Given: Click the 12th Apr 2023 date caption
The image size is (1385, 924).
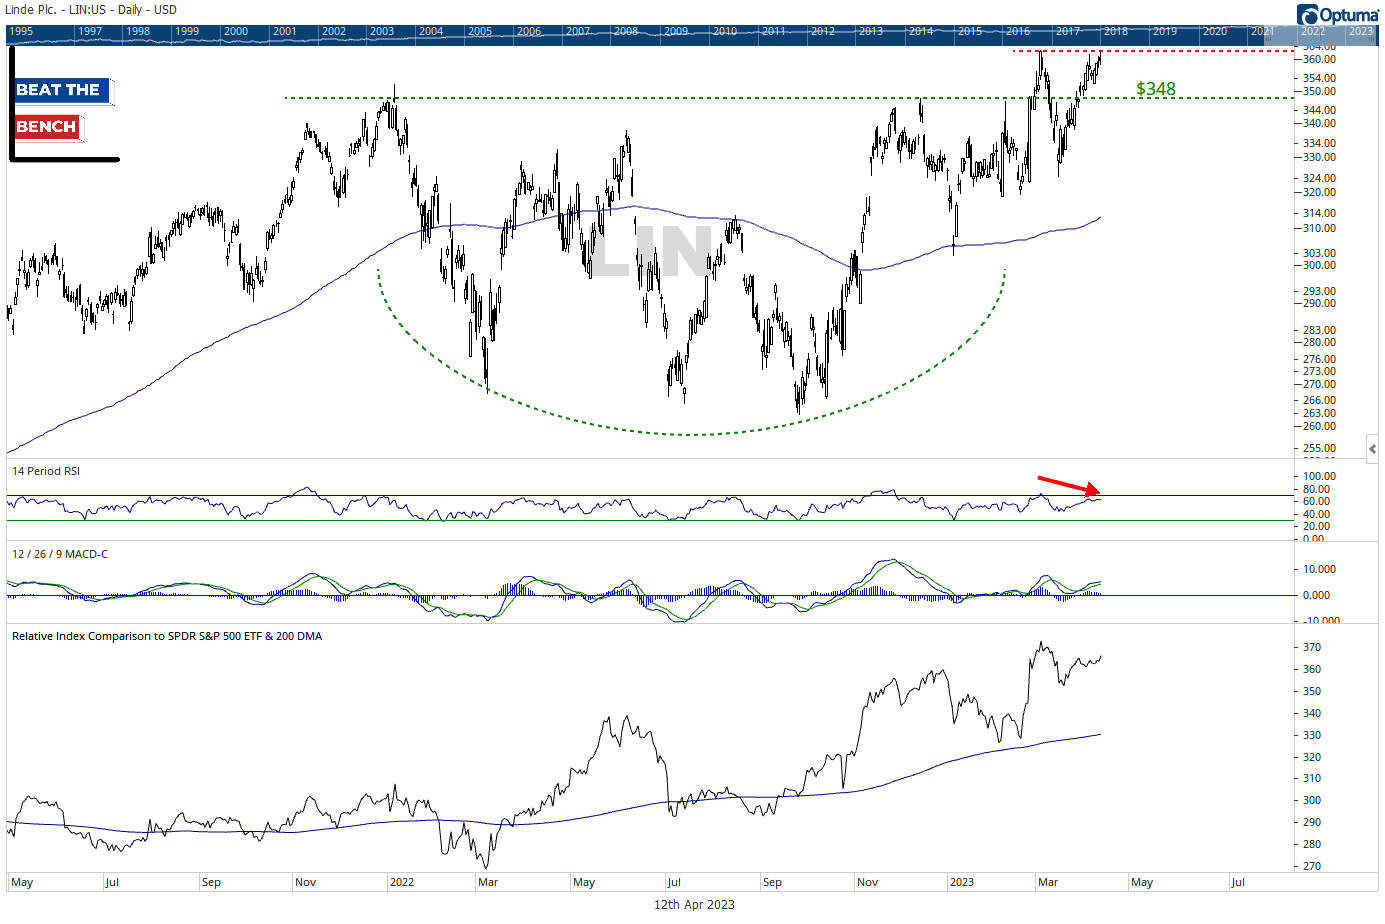Looking at the screenshot, I should (x=694, y=904).
